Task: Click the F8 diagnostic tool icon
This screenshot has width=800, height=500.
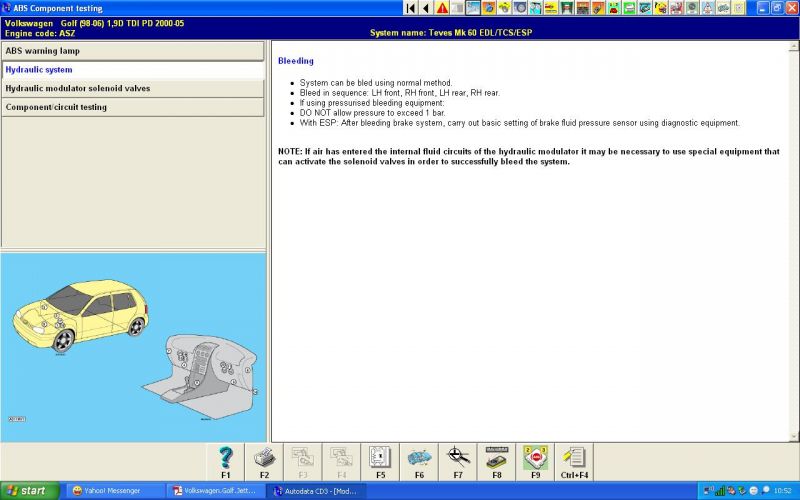Action: 496,459
